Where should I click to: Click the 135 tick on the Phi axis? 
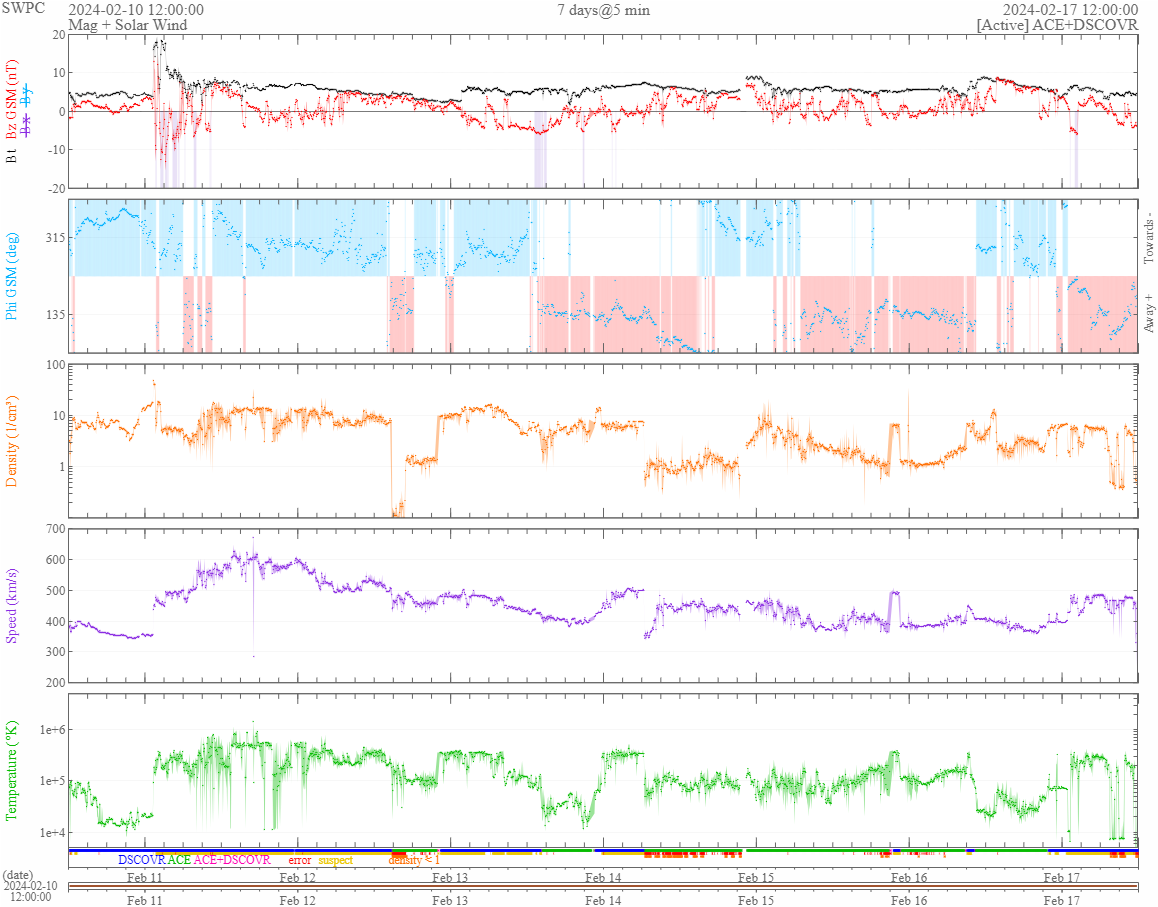coord(56,315)
